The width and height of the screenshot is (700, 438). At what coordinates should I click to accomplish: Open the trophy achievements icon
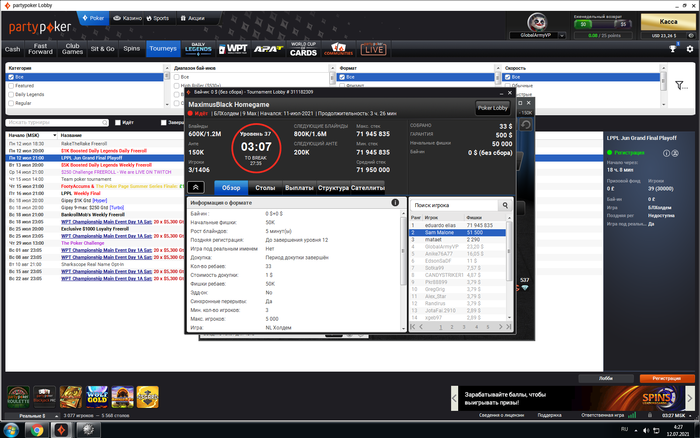pyautogui.click(x=672, y=49)
